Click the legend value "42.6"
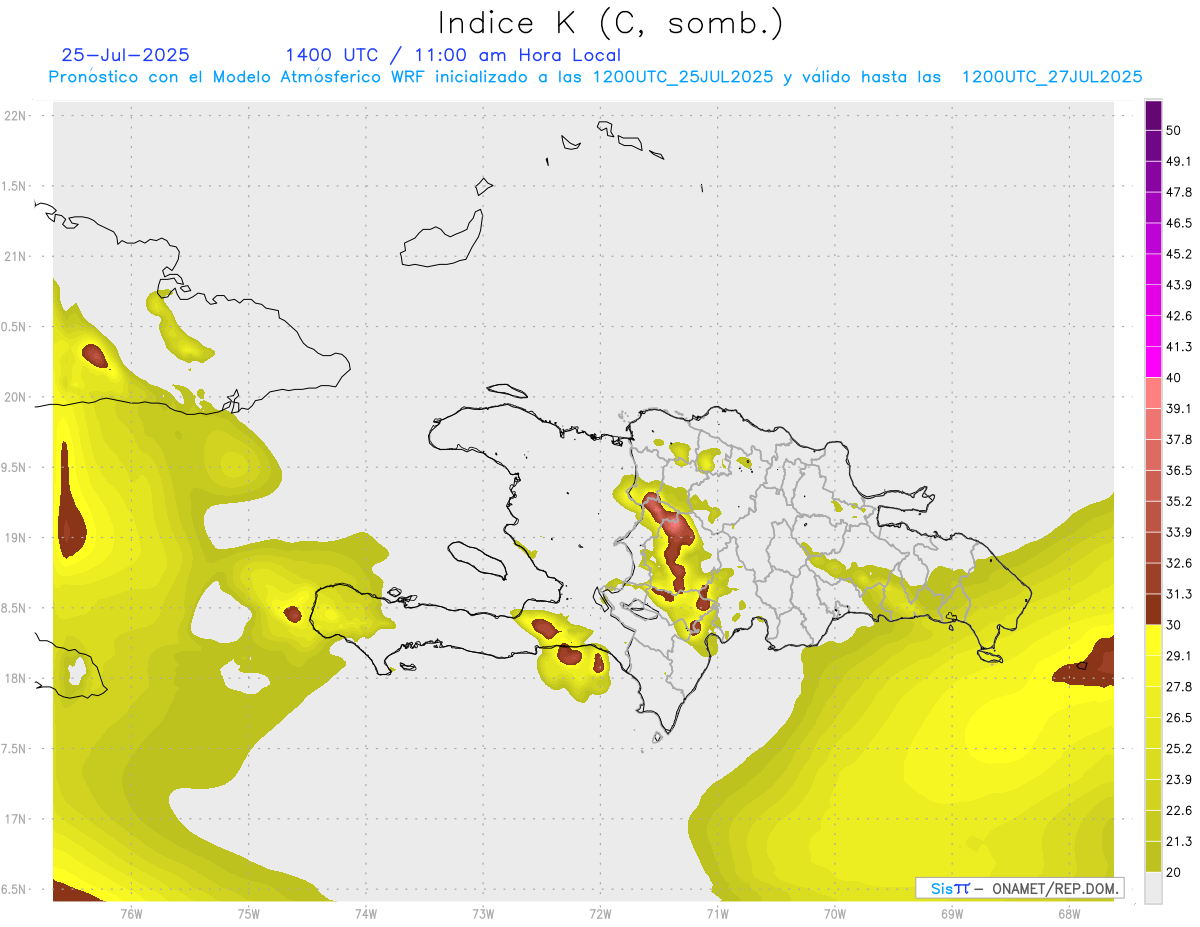This screenshot has width=1200, height=927. [x=1179, y=316]
